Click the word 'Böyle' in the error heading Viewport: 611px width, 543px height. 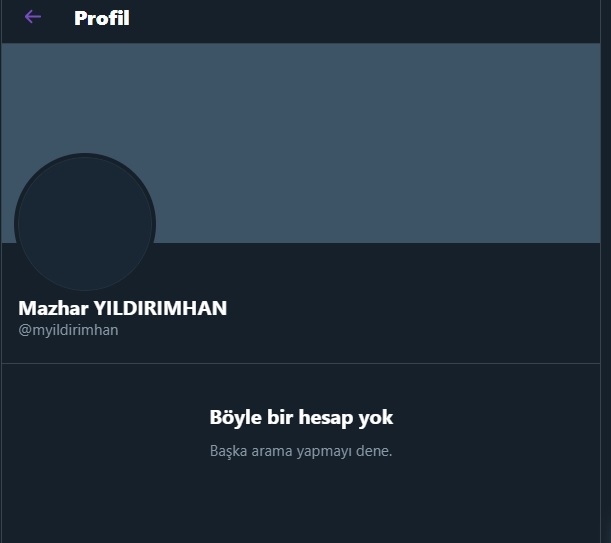tap(235, 417)
